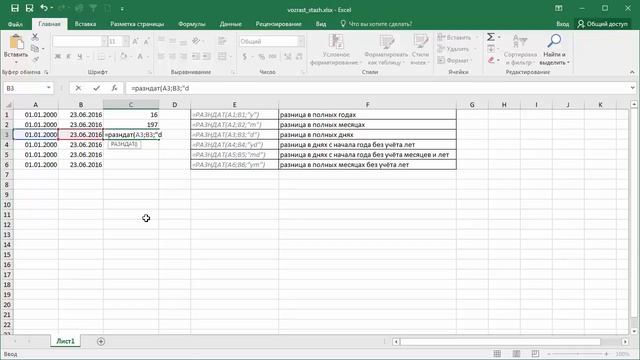Click column header G
640x360 pixels.
click(472, 105)
